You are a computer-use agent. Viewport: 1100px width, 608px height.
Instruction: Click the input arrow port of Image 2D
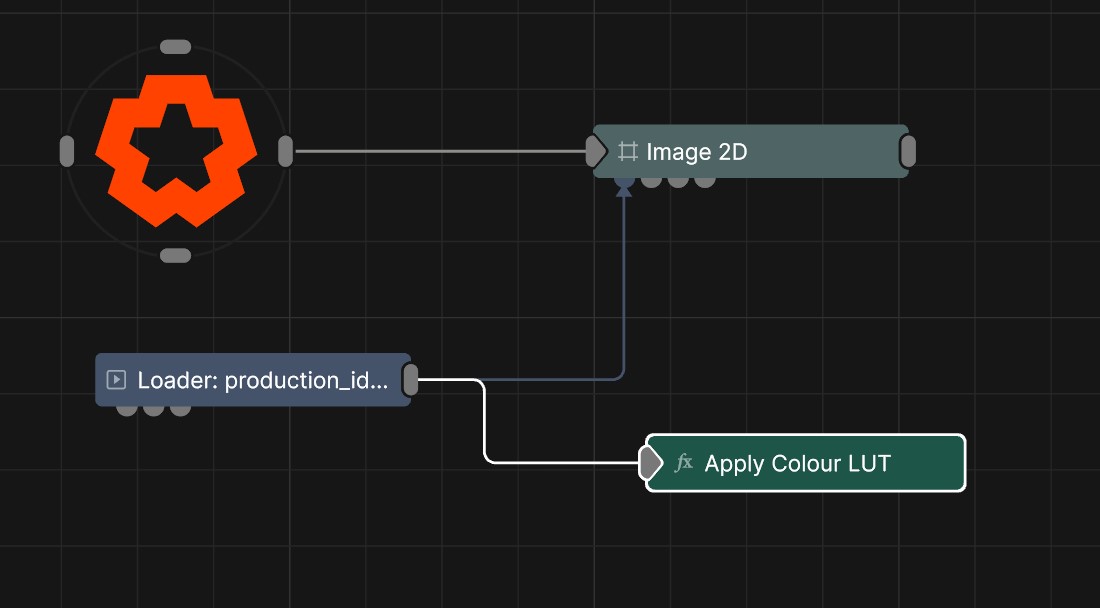point(596,152)
